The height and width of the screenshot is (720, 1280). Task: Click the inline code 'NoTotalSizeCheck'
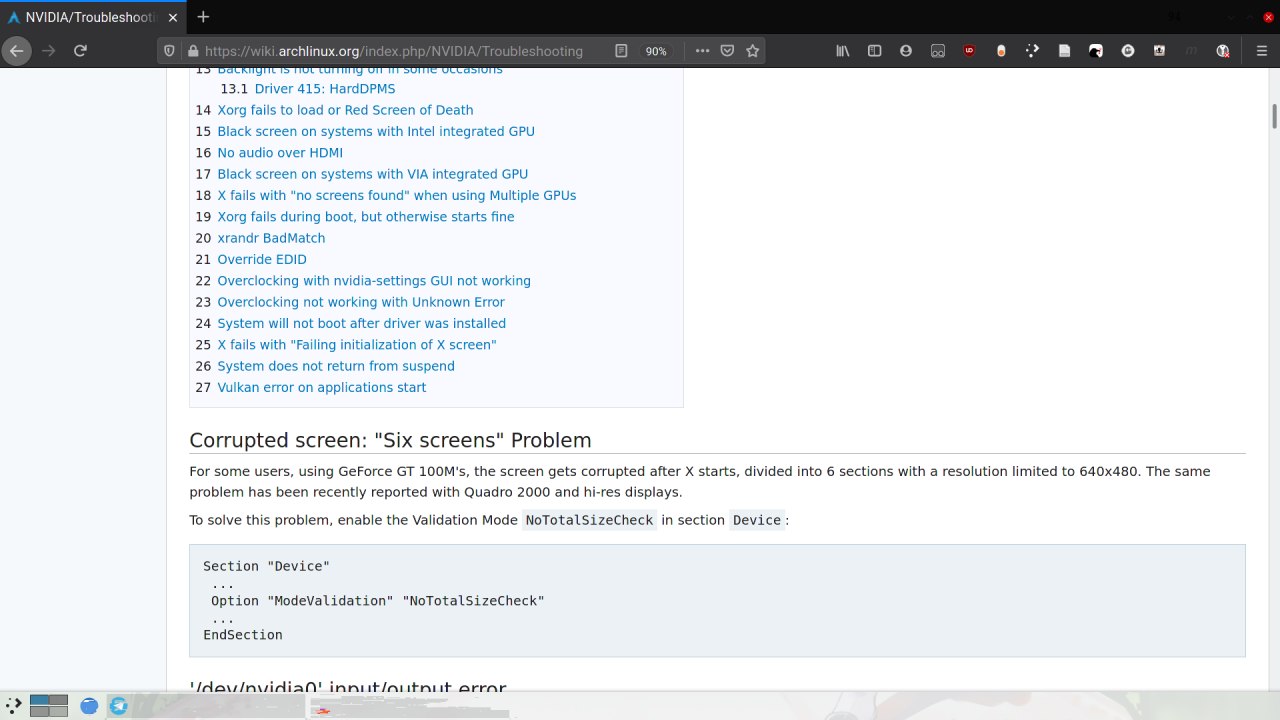coord(589,520)
